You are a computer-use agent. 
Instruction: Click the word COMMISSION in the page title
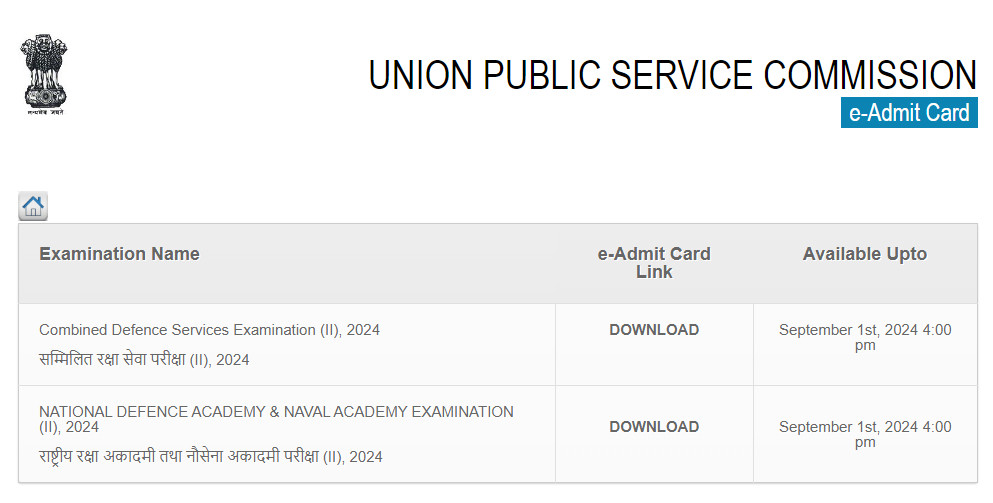(x=870, y=76)
